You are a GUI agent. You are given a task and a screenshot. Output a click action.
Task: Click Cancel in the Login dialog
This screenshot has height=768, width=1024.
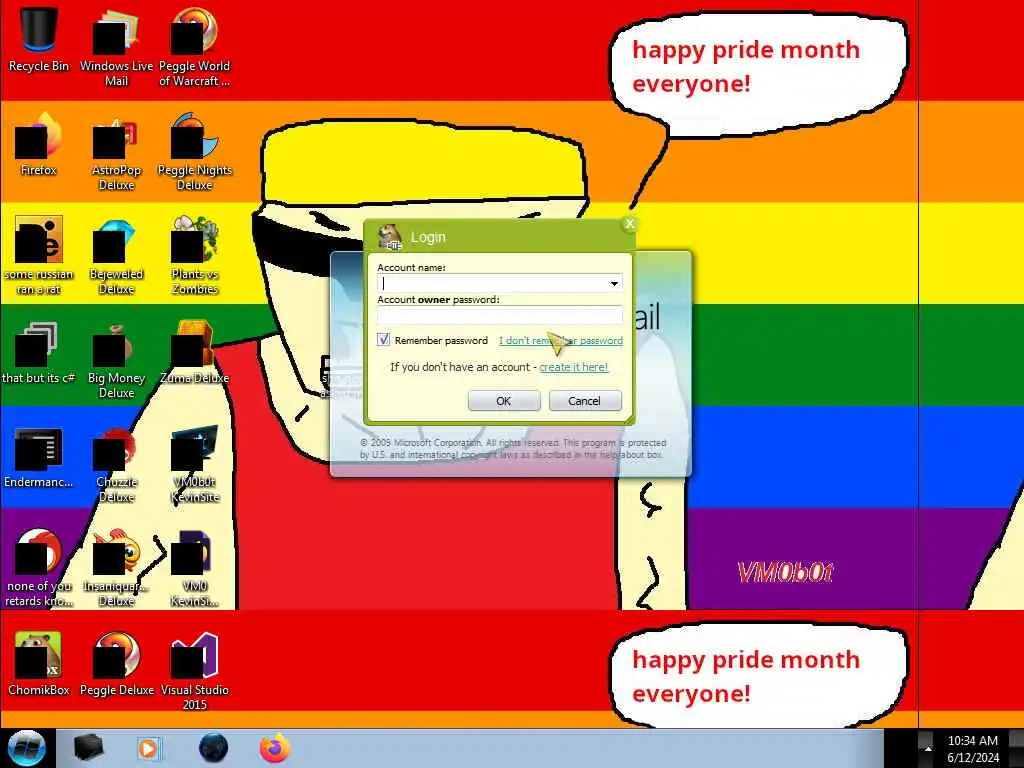click(584, 400)
